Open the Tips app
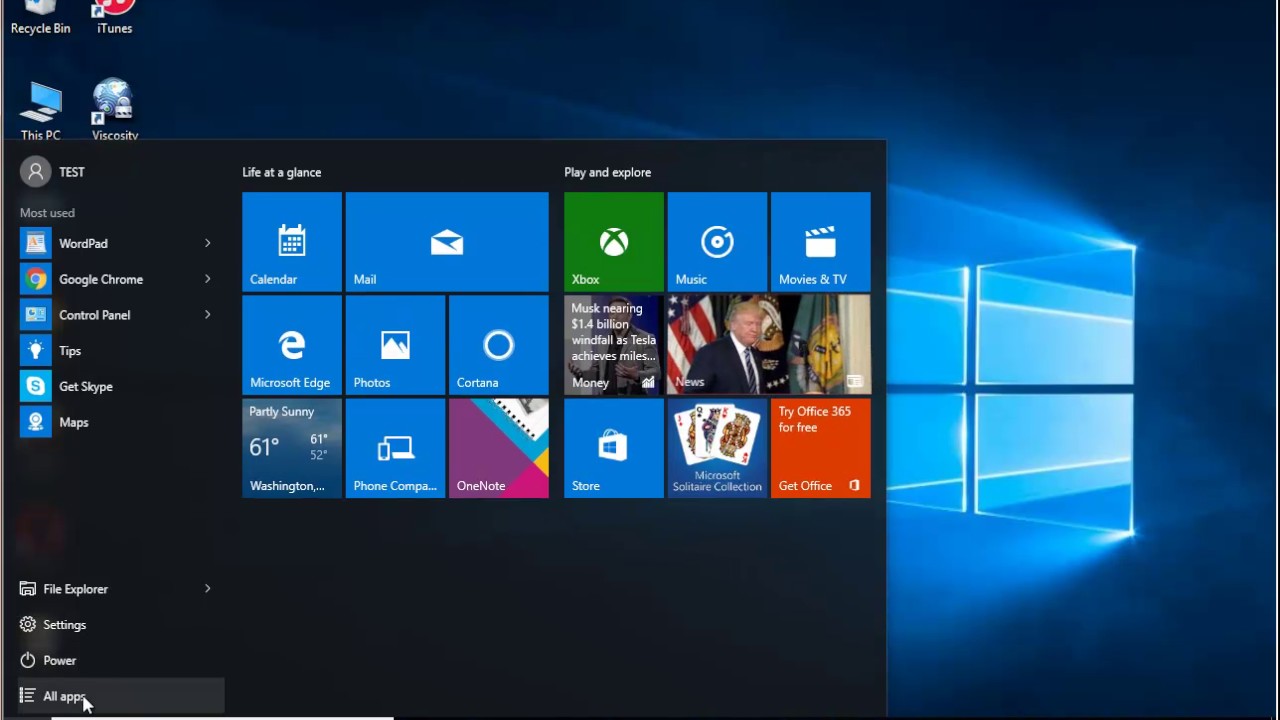 120,351
